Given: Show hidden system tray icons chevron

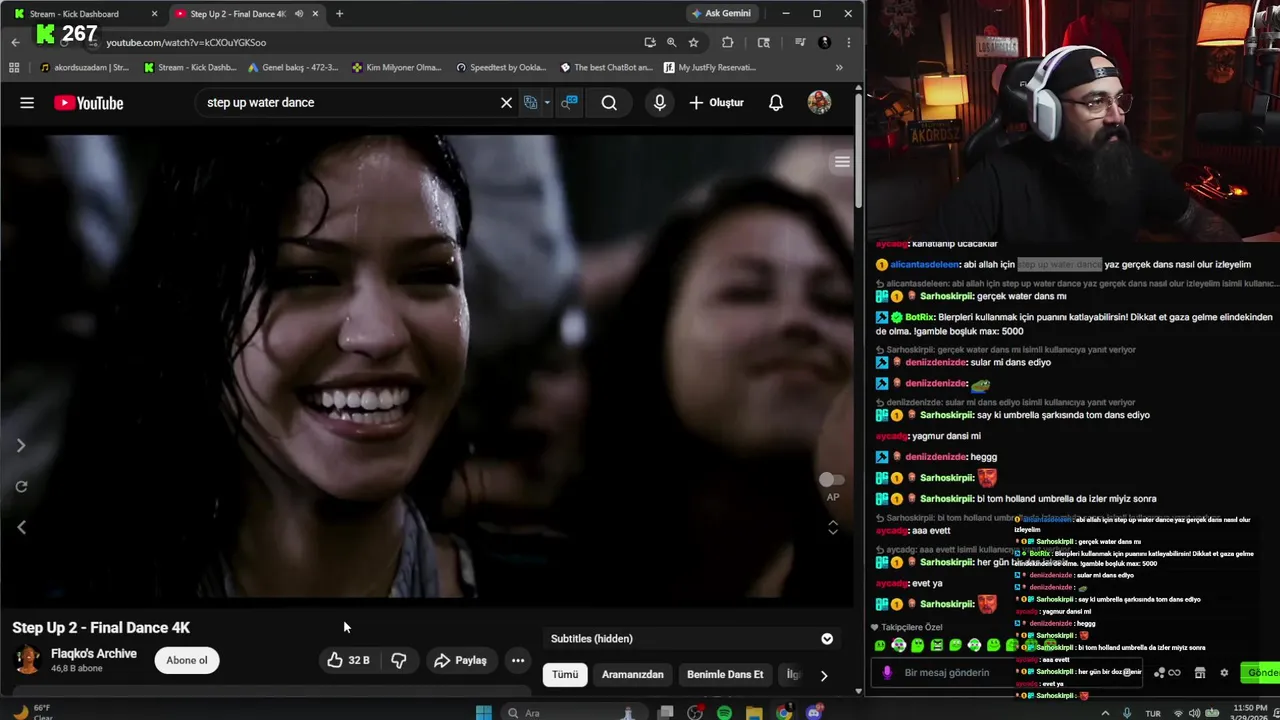Looking at the screenshot, I should [x=1105, y=713].
